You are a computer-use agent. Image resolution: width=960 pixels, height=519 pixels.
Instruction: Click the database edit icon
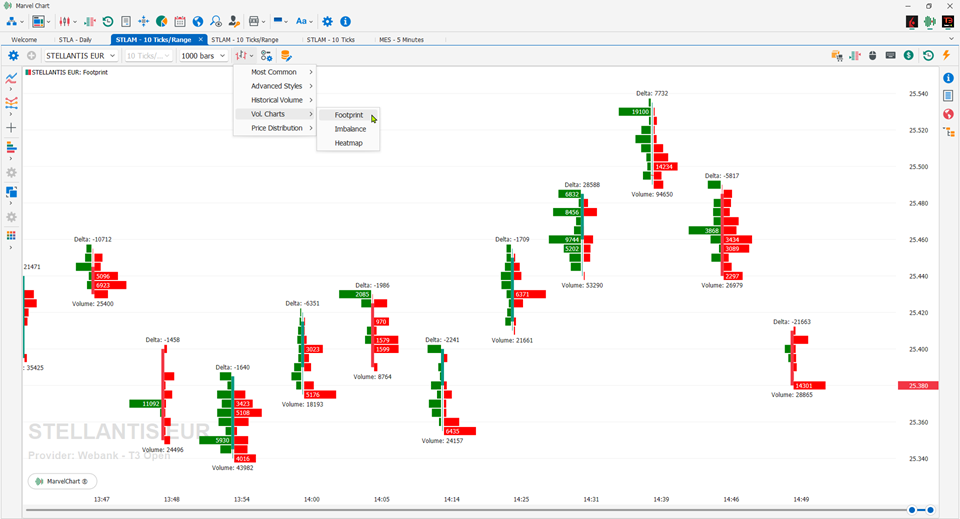click(285, 56)
